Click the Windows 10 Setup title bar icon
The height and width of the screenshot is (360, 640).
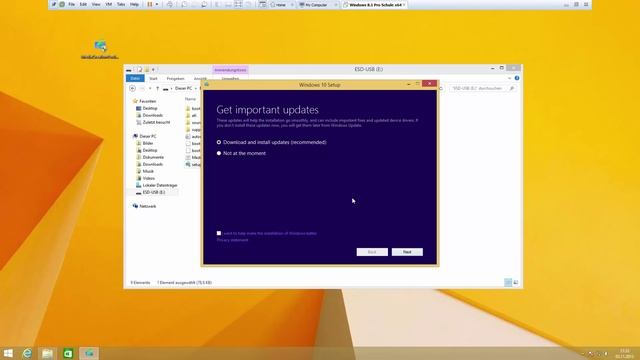(x=207, y=84)
